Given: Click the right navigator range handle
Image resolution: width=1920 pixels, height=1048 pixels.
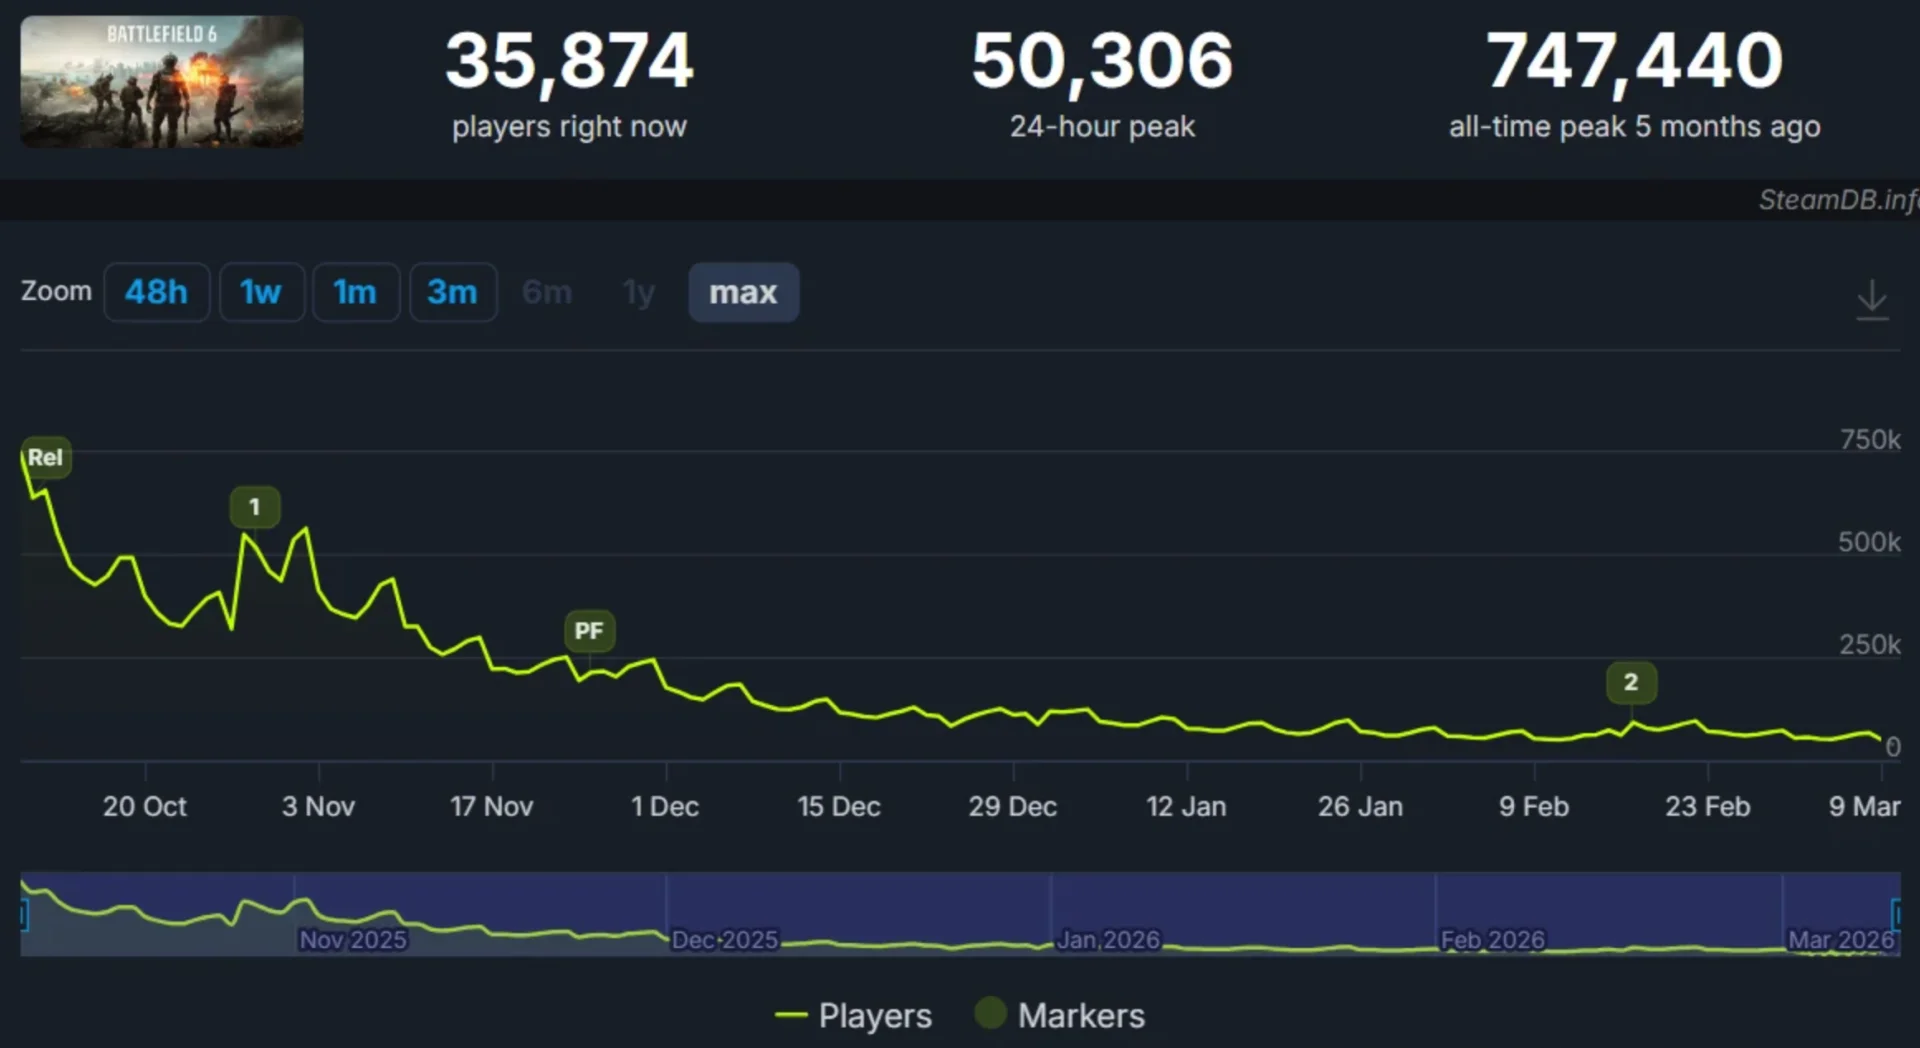Looking at the screenshot, I should coord(1896,914).
